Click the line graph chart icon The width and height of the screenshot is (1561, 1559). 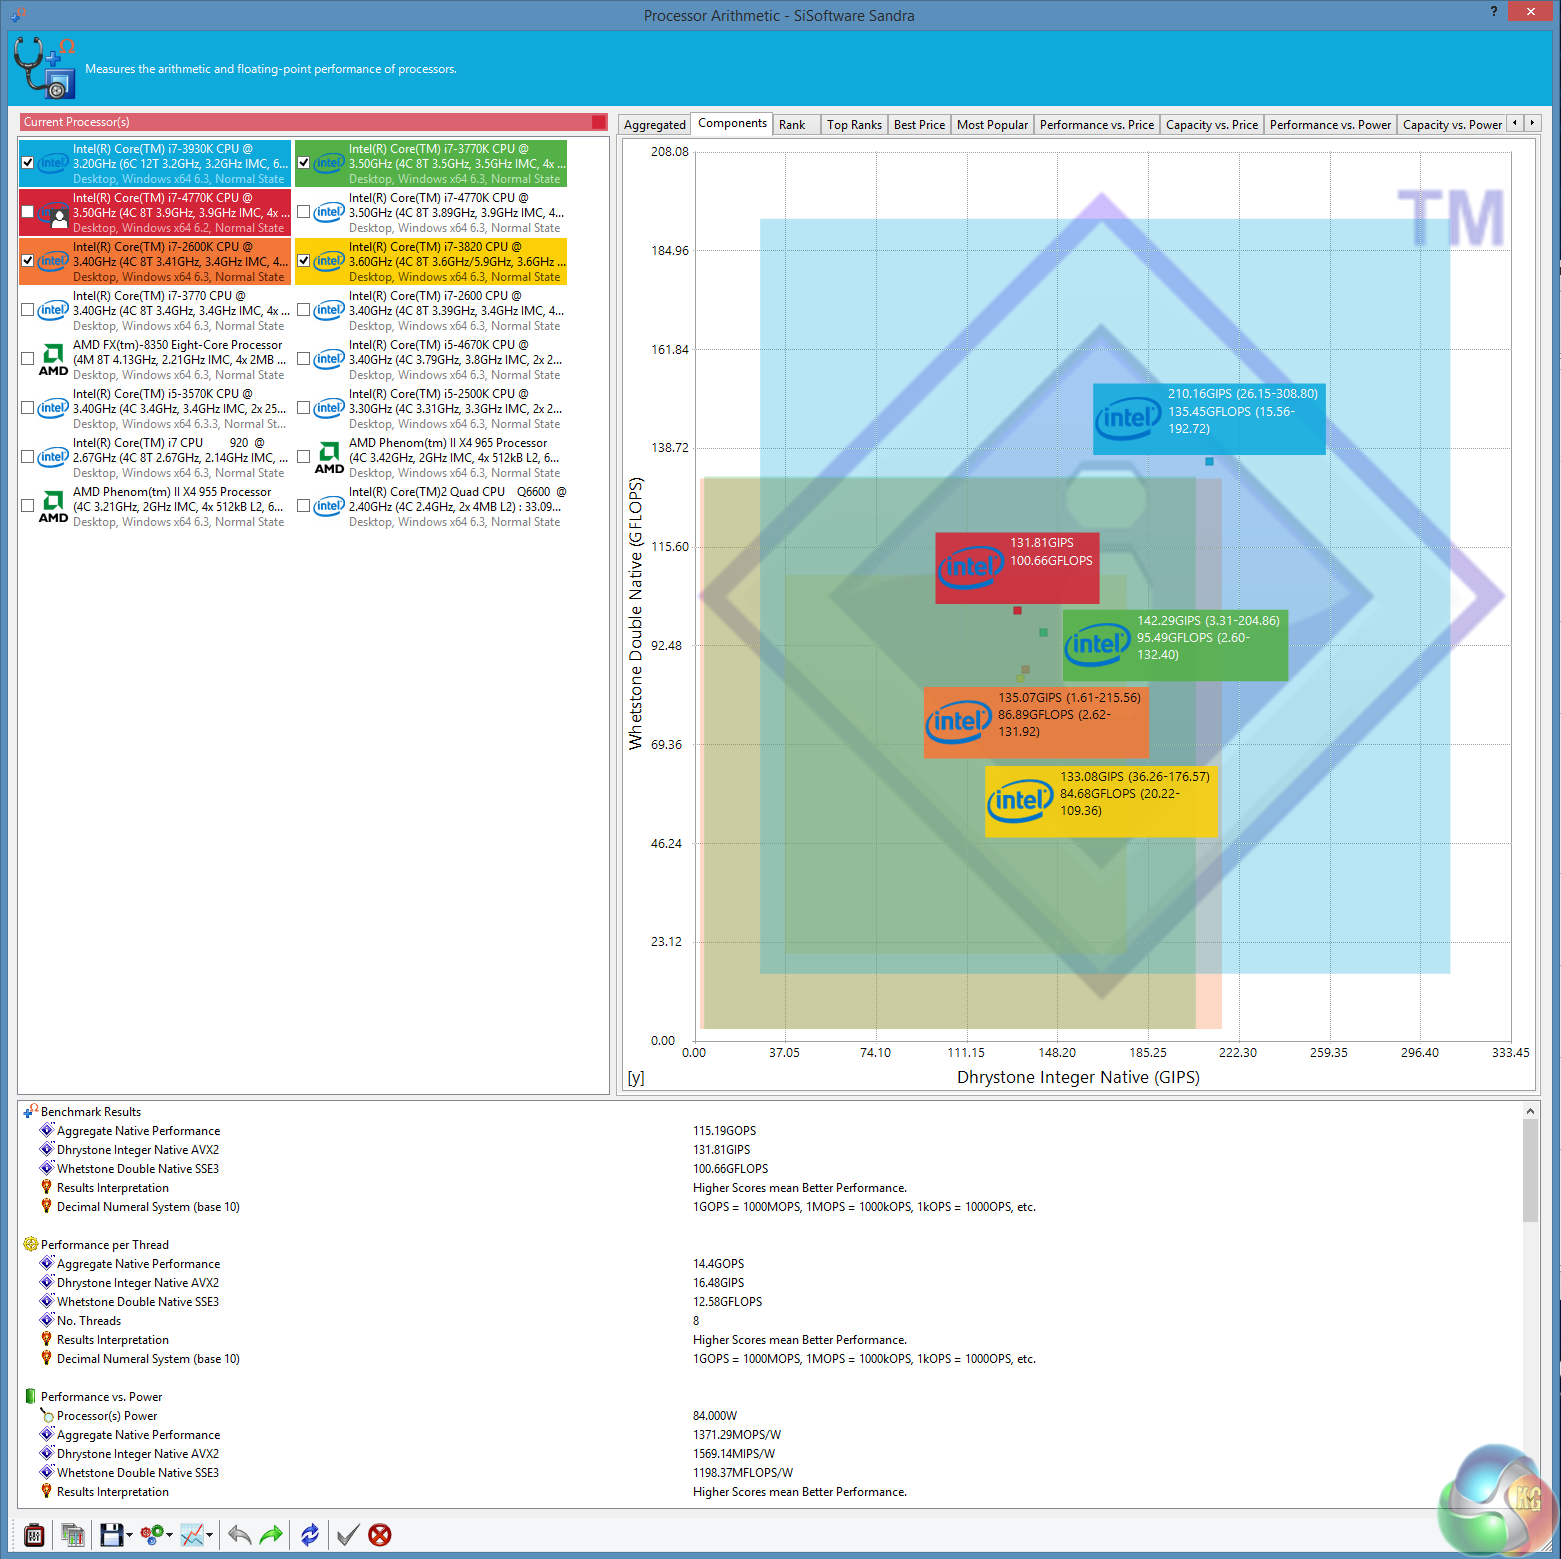point(192,1534)
